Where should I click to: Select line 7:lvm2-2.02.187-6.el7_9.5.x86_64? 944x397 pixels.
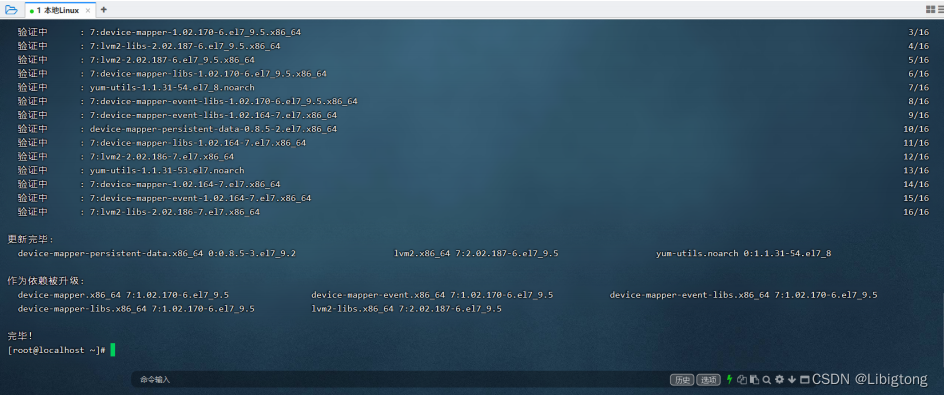pos(172,60)
